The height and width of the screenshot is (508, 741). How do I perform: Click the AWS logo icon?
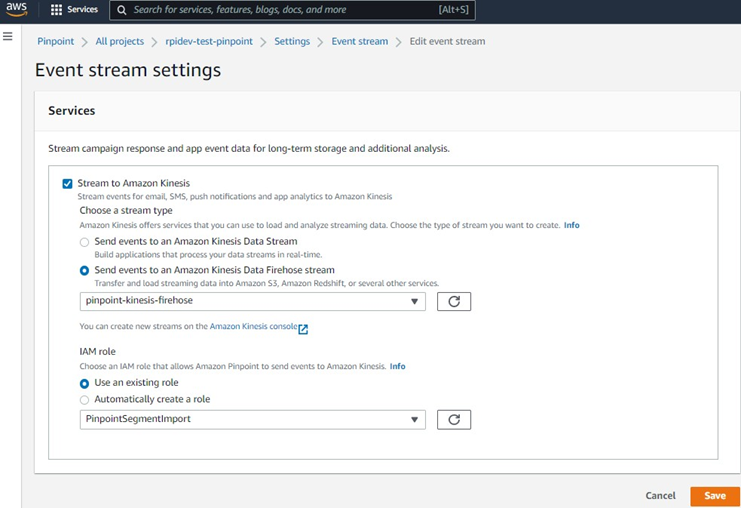(16, 10)
